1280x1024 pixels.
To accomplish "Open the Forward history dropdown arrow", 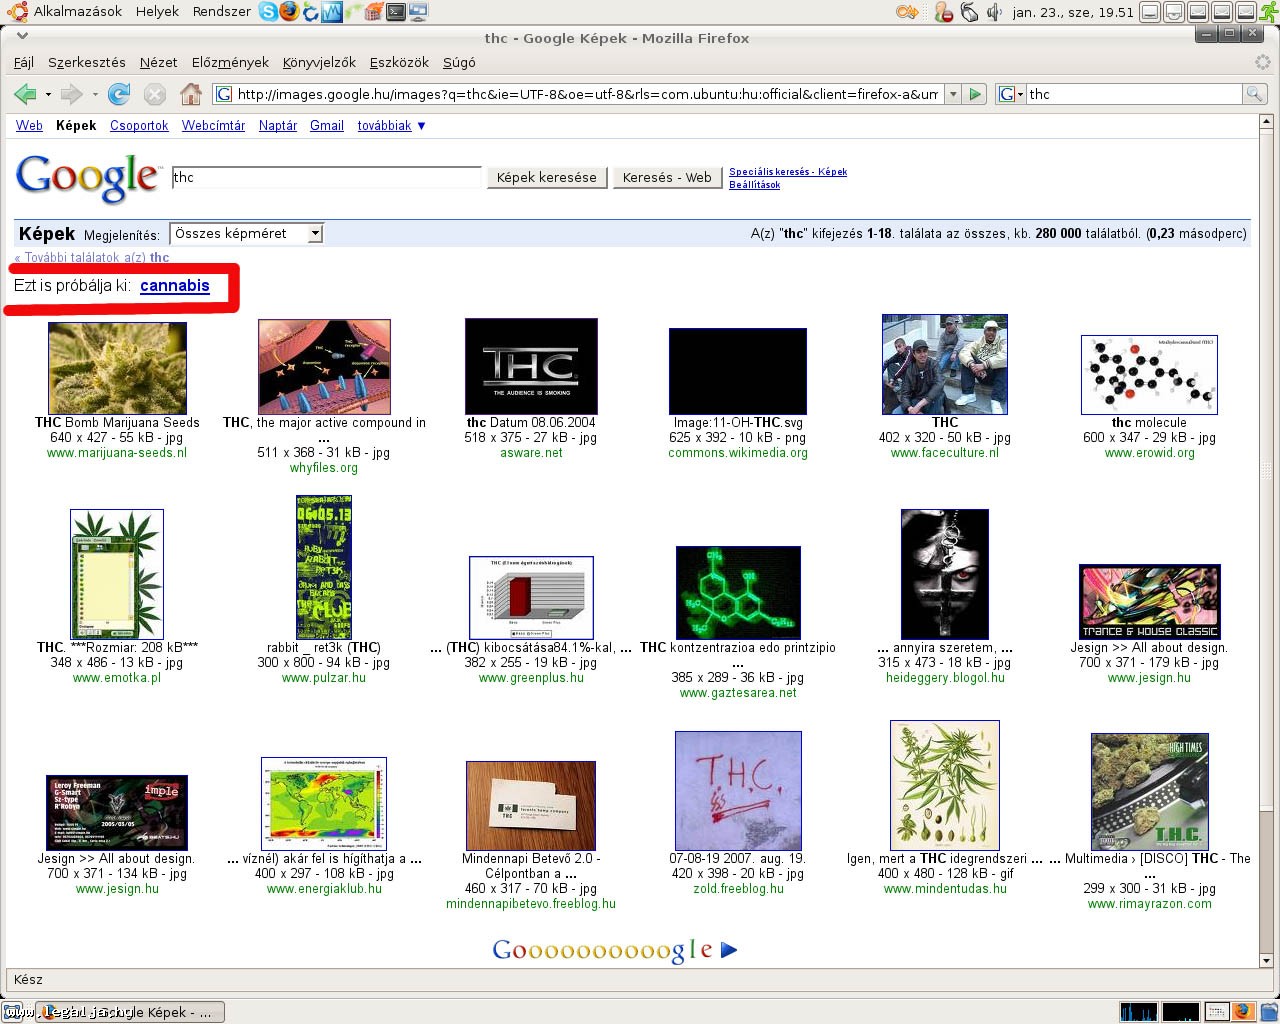I will [95, 95].
